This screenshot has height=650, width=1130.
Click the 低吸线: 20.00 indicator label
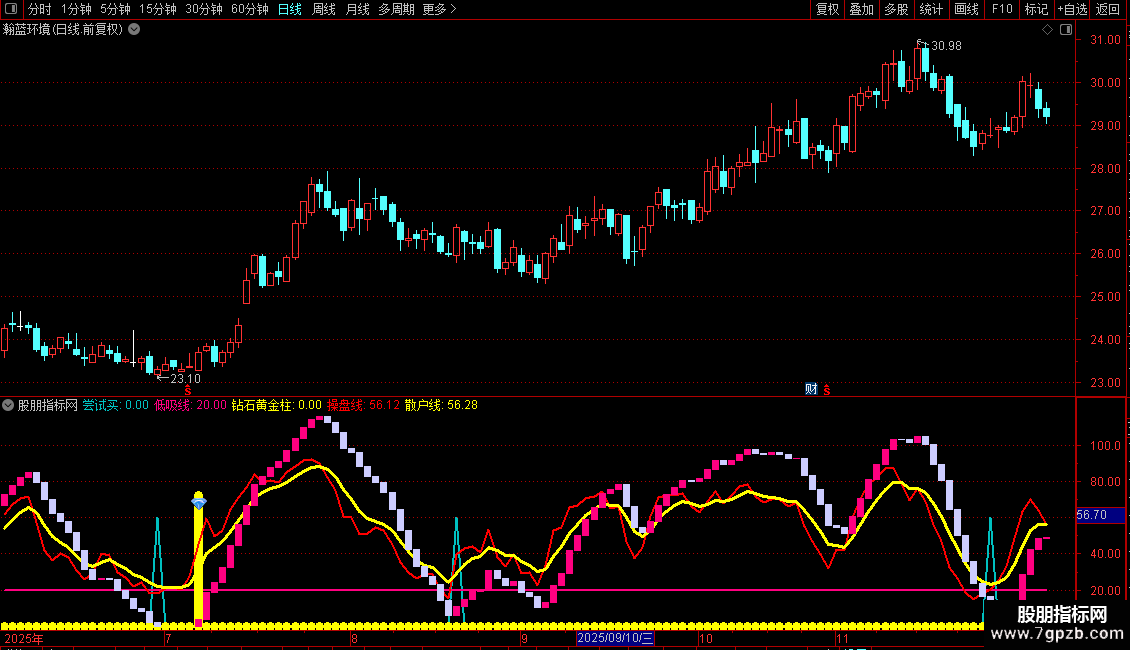pos(190,406)
